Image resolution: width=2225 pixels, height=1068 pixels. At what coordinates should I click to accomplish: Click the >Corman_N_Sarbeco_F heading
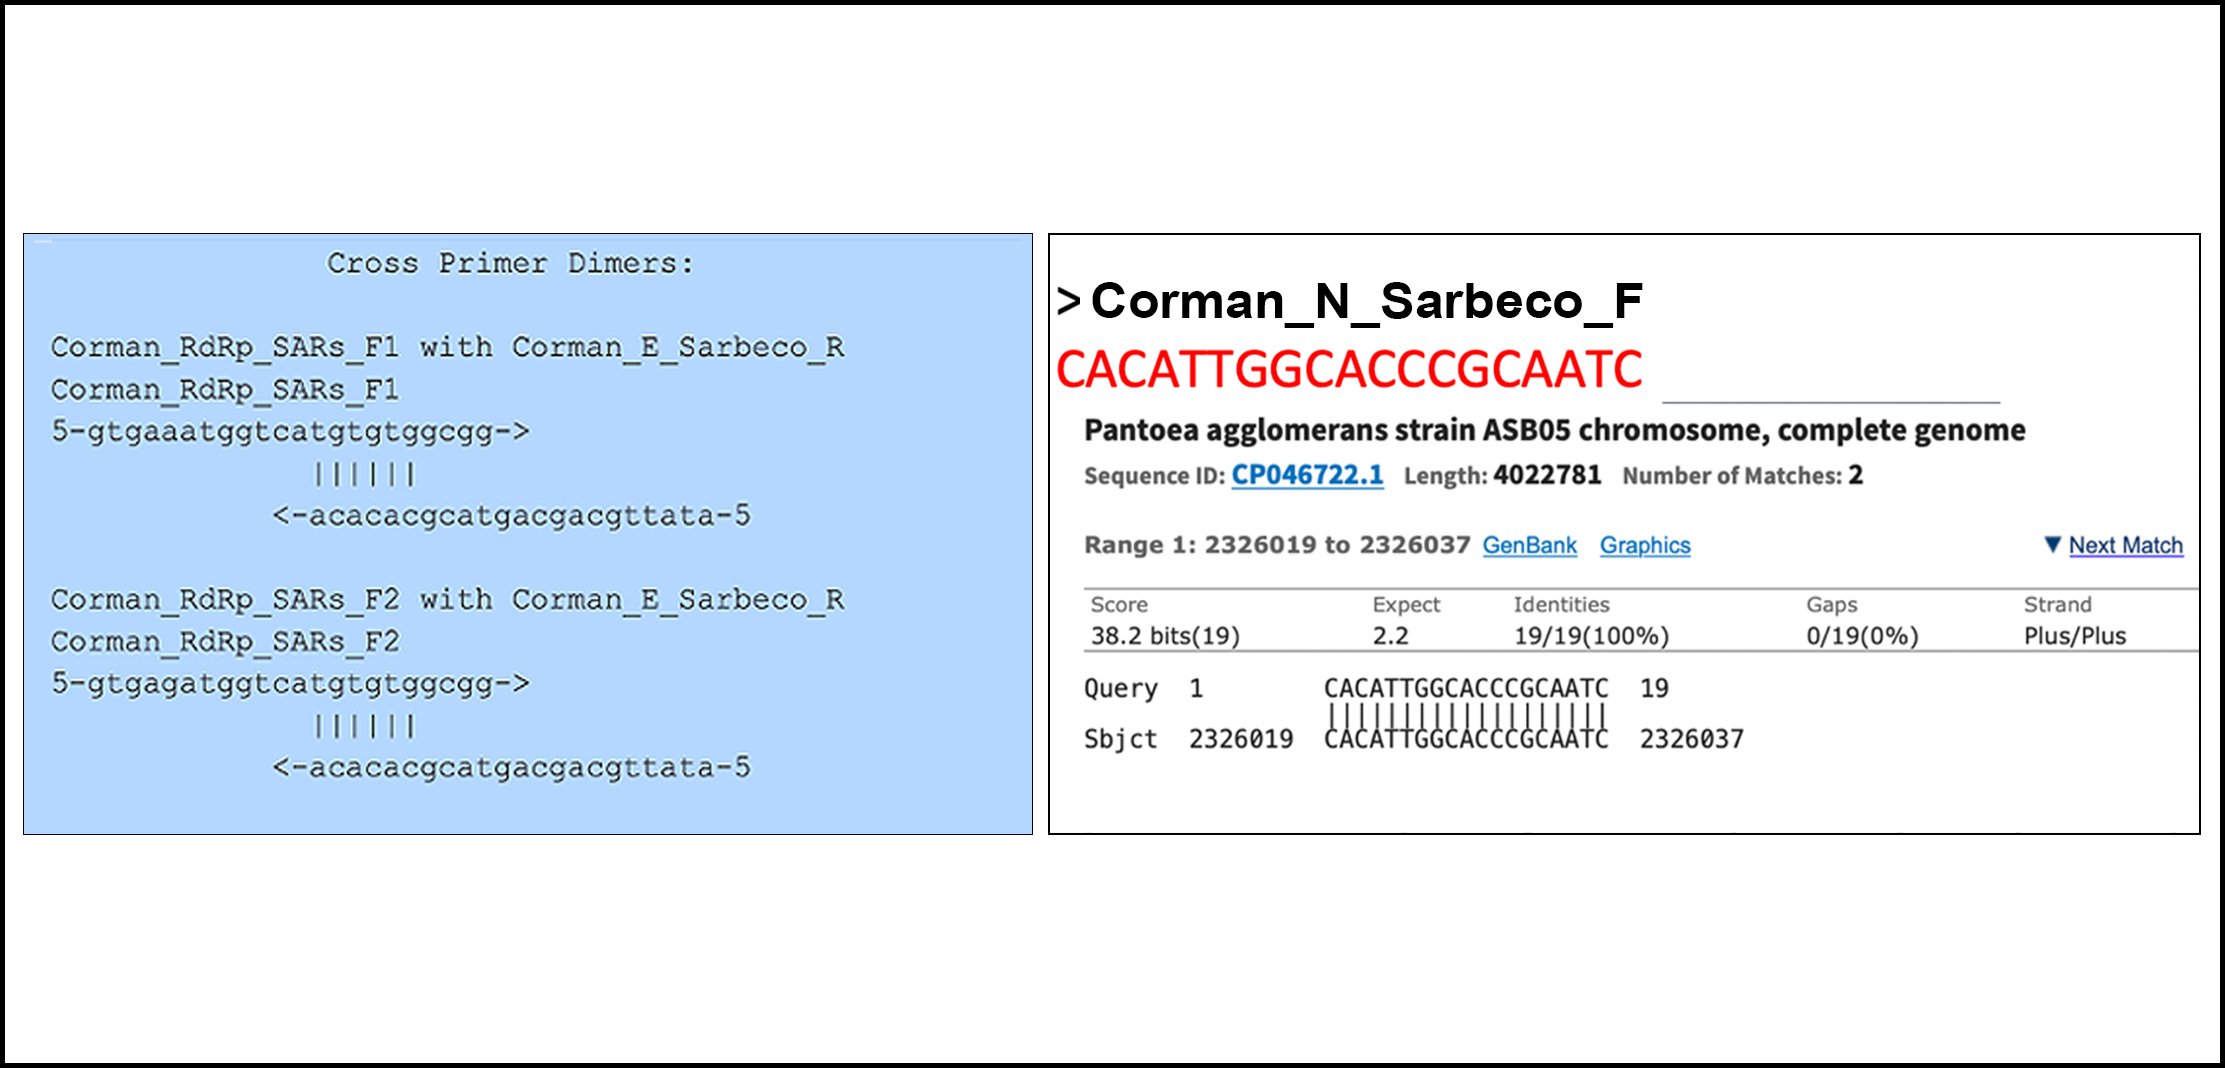pos(1349,300)
